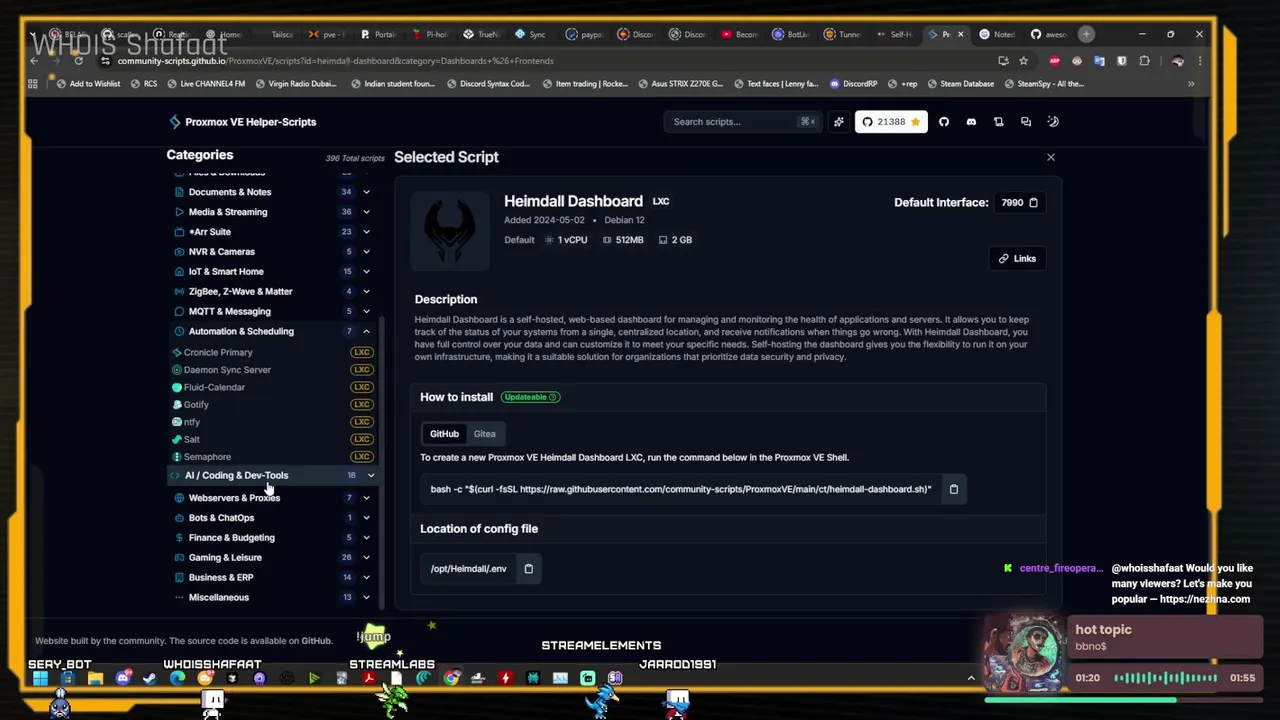Select the Cronicle Primary script
Screen dimensions: 1280x720
pyautogui.click(x=272, y=353)
